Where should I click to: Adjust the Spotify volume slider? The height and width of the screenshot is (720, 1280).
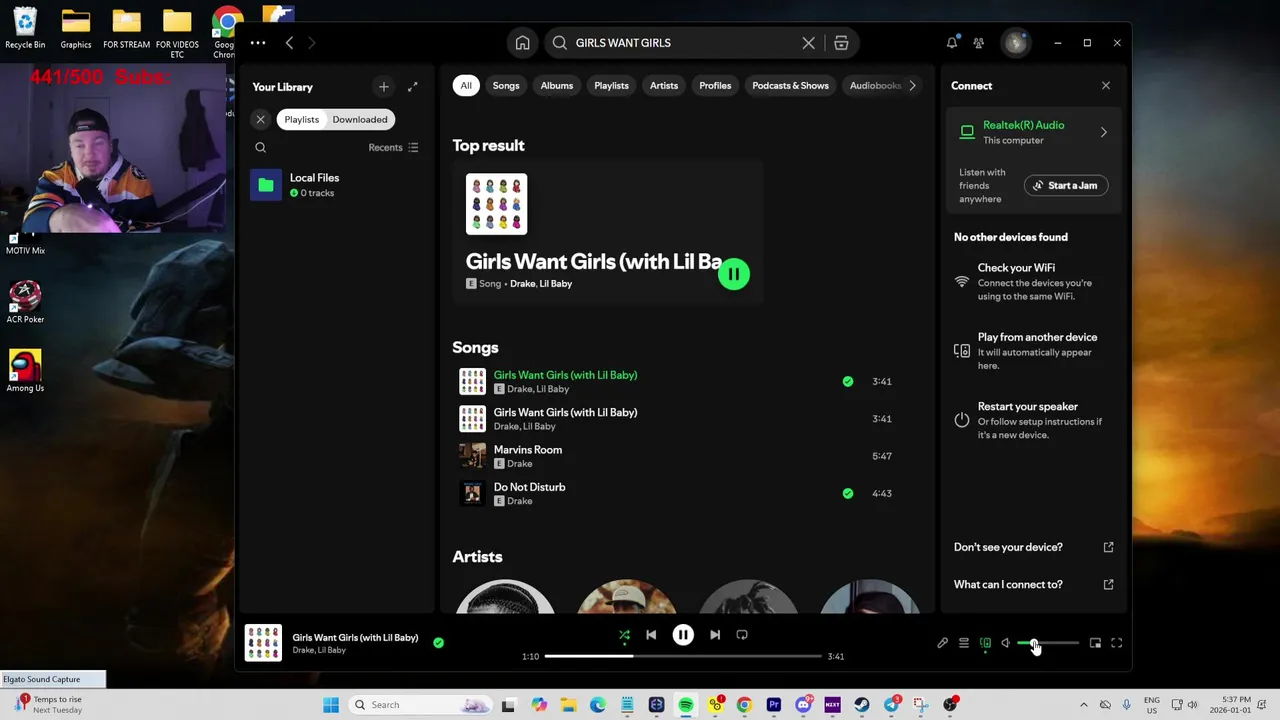pos(1048,643)
